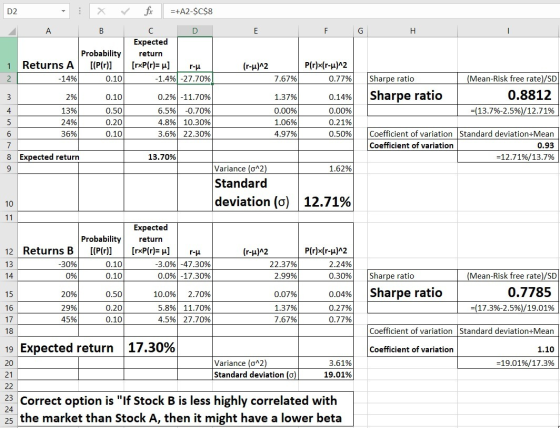Image resolution: width=560 pixels, height=428 pixels.
Task: Click the Enter checkmark formula bar icon
Action: 125,11
